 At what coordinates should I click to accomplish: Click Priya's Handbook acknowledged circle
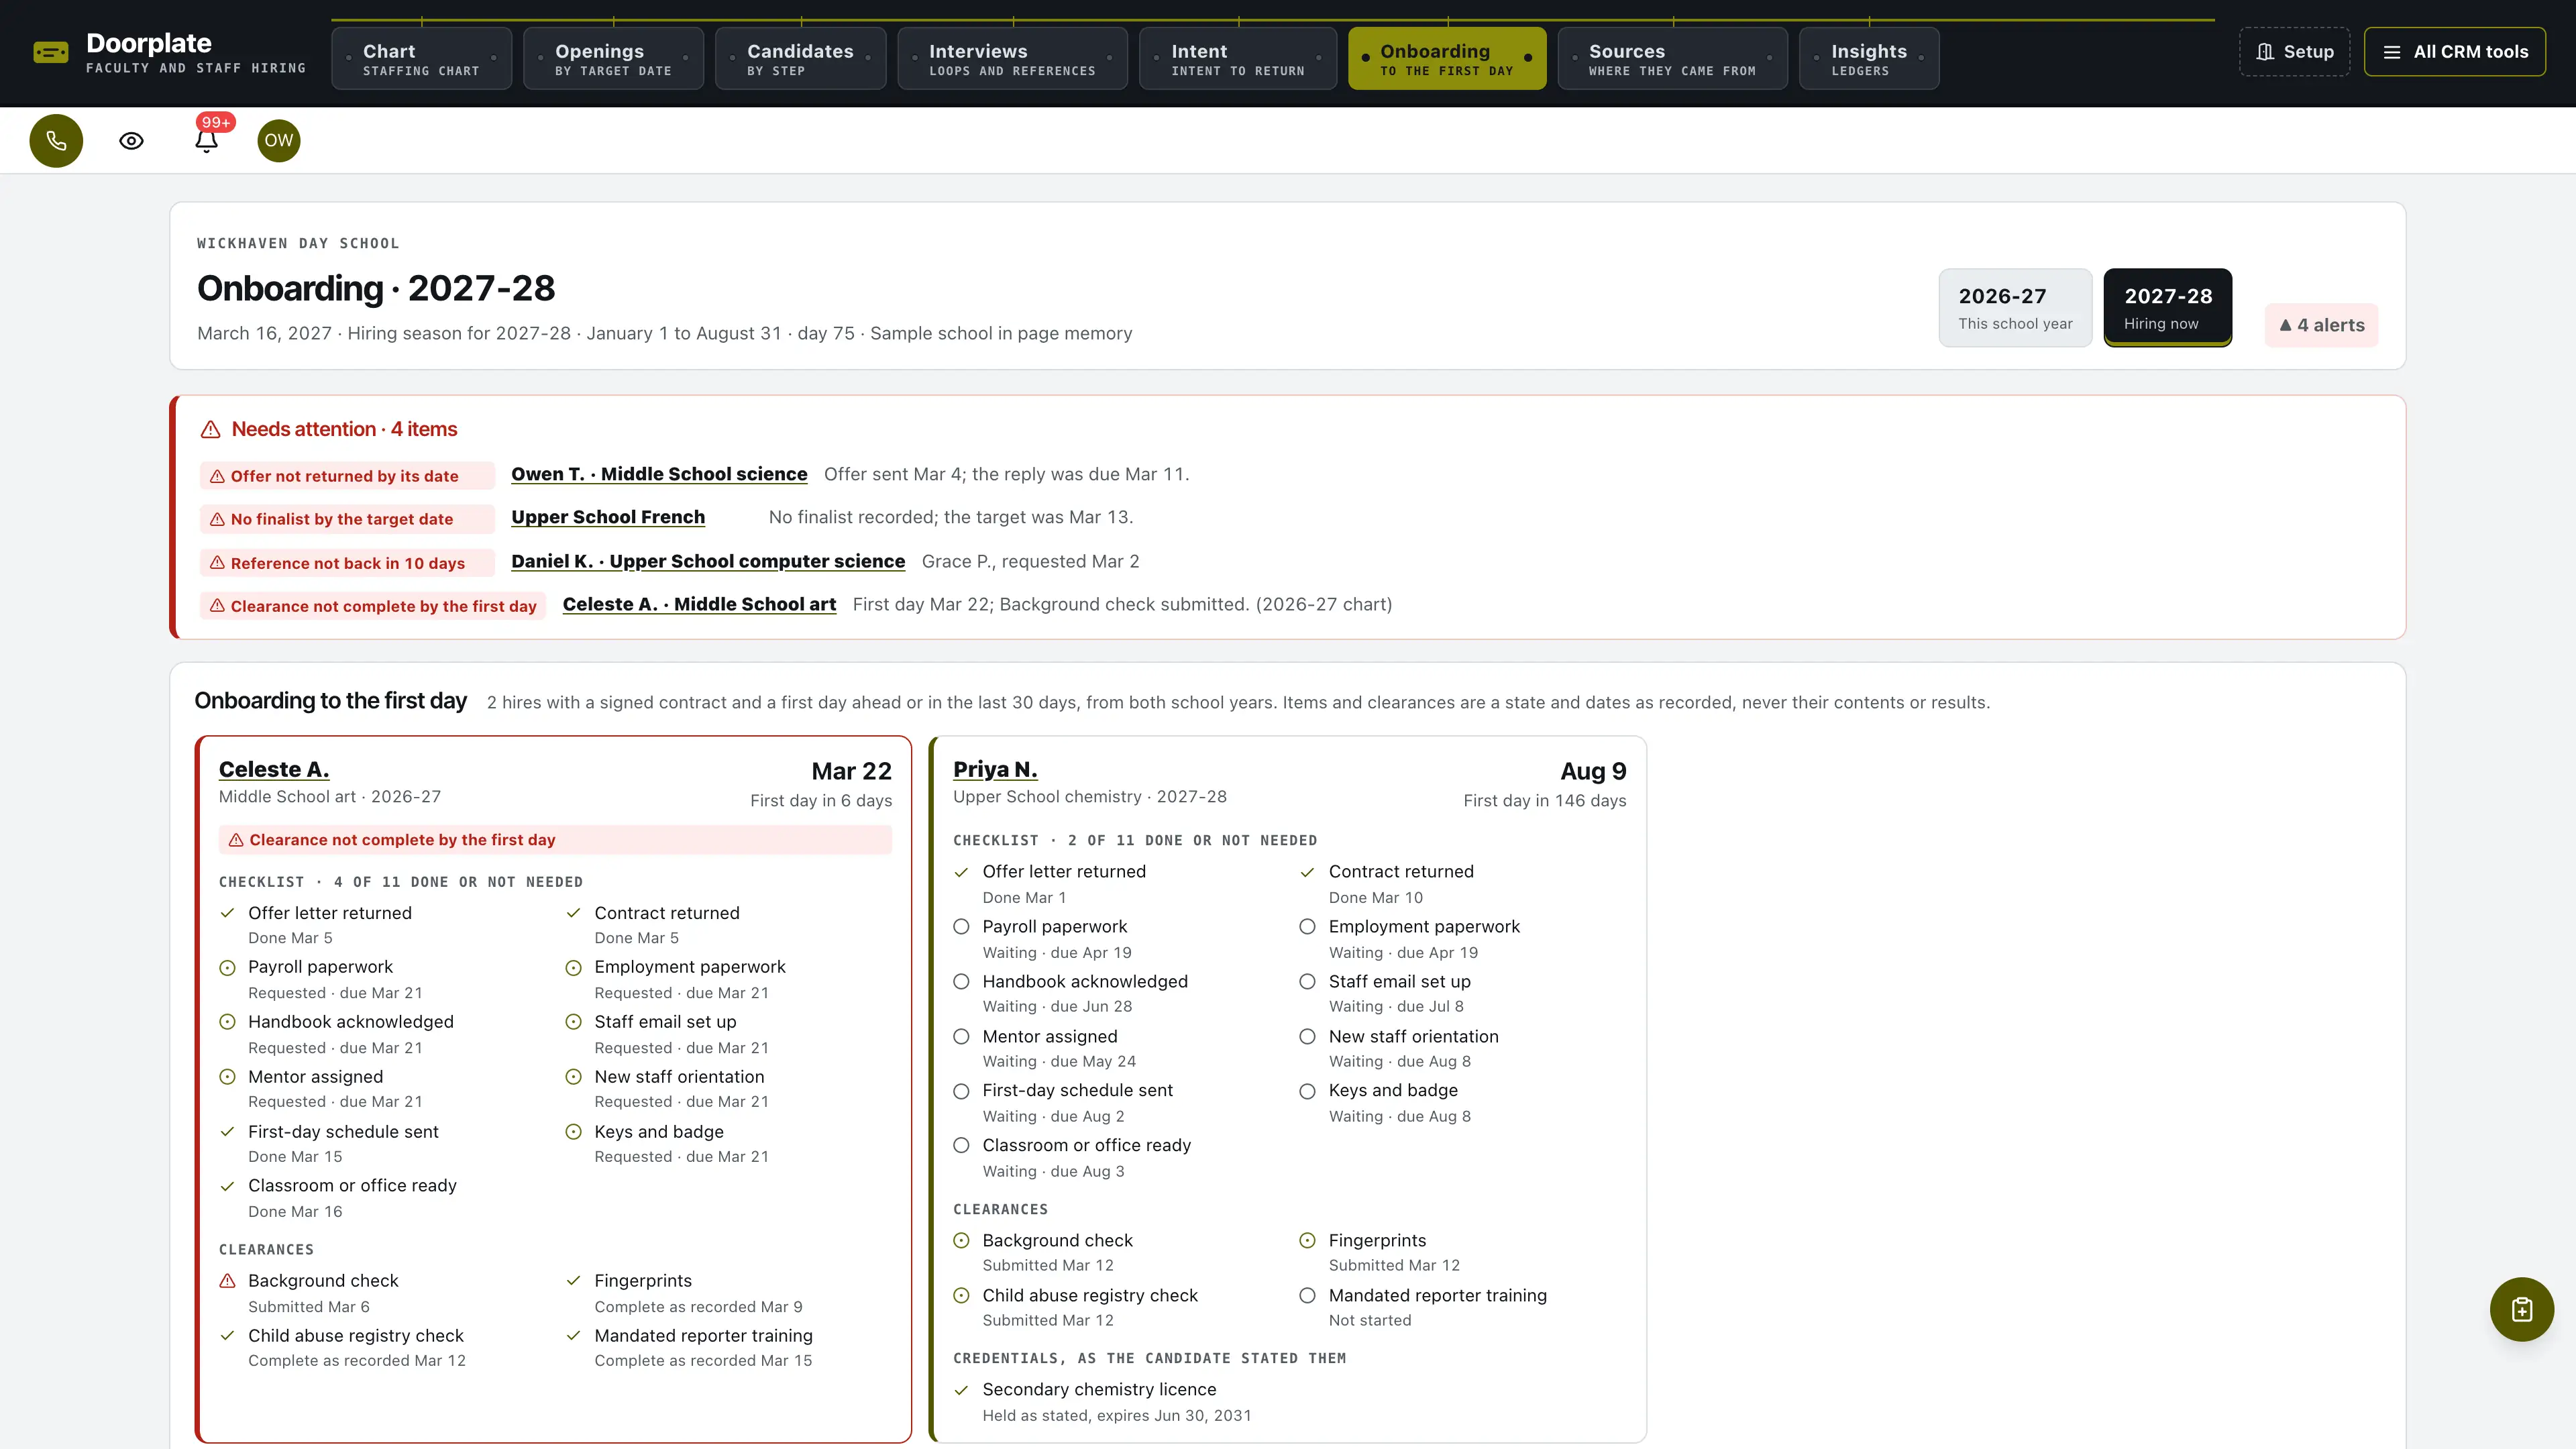click(x=961, y=982)
